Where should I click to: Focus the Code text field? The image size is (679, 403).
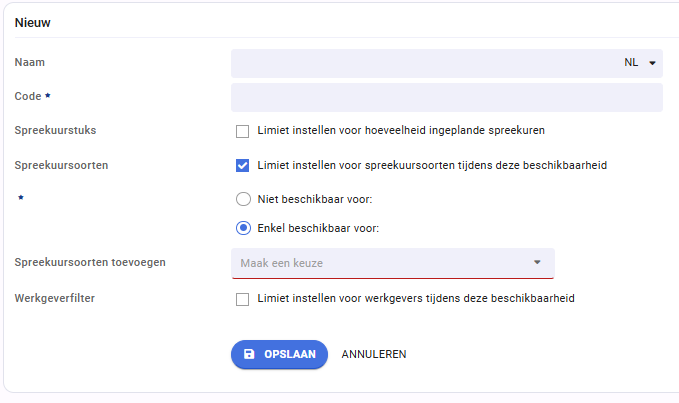click(447, 97)
